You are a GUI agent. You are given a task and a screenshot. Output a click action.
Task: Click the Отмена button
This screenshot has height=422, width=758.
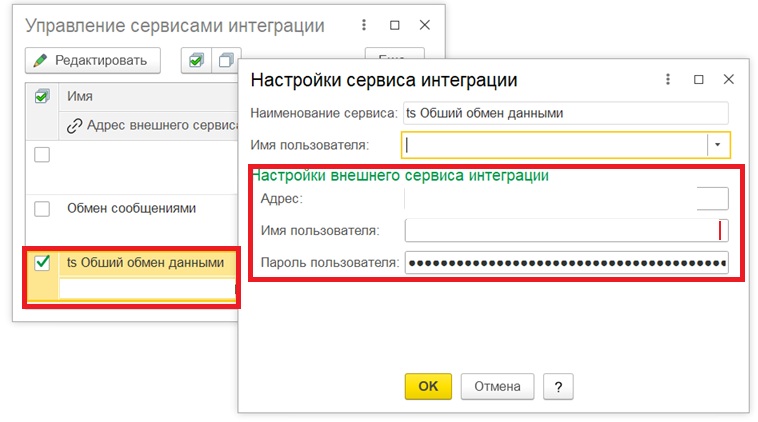click(x=497, y=386)
